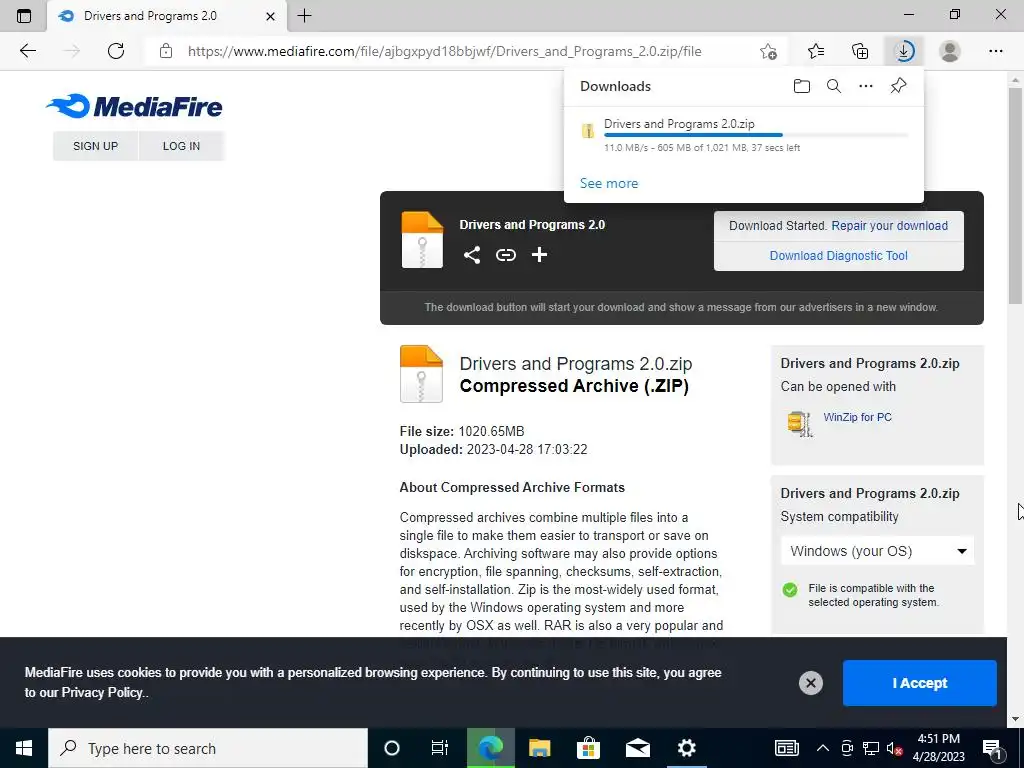1024x768 pixels.
Task: Click the network tray icon
Action: 871,748
